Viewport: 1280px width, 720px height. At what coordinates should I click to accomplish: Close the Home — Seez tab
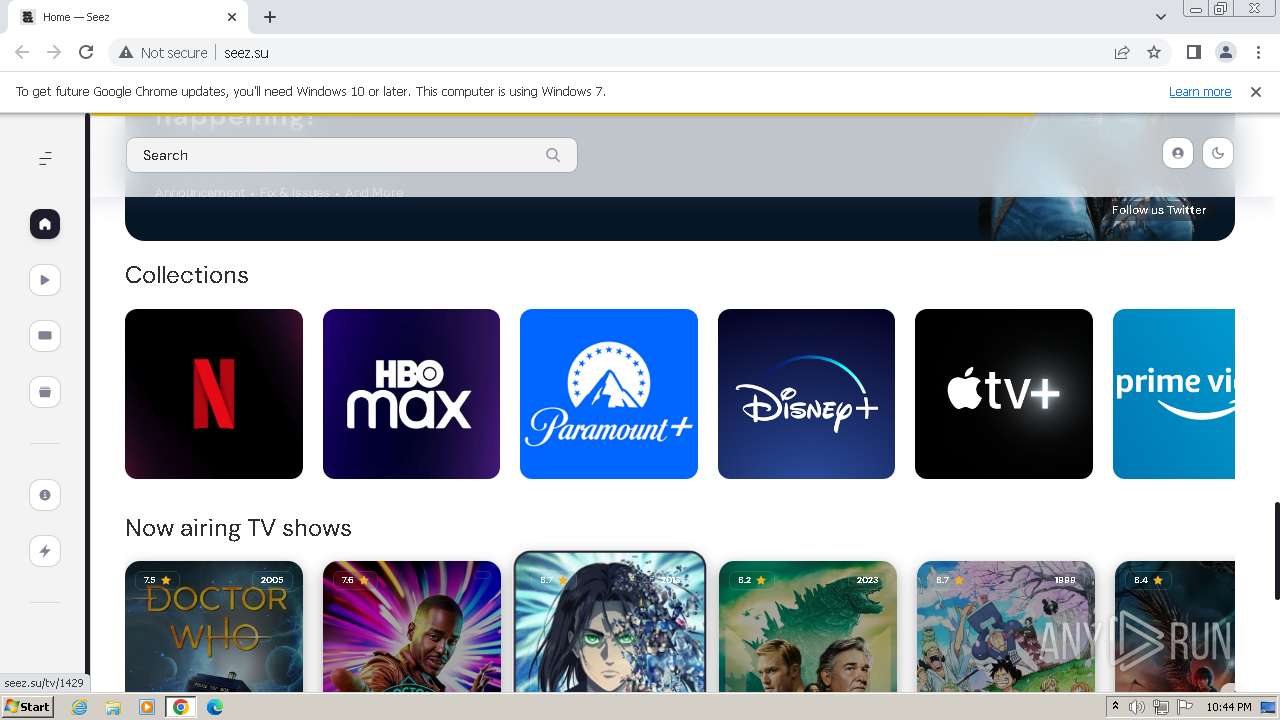232,17
